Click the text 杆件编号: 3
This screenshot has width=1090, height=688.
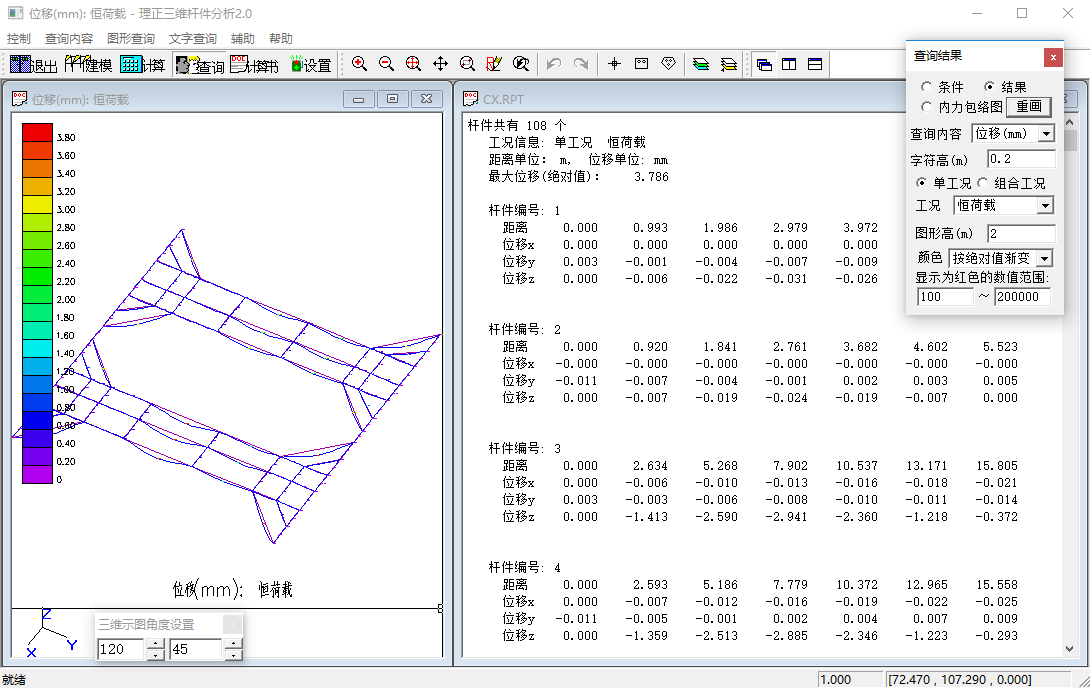[525, 449]
